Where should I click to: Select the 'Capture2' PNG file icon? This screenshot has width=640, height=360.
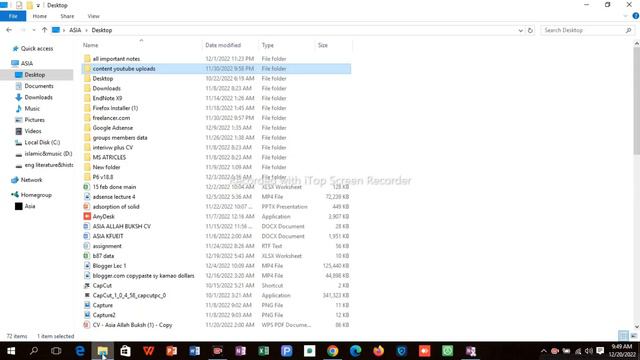(87, 315)
